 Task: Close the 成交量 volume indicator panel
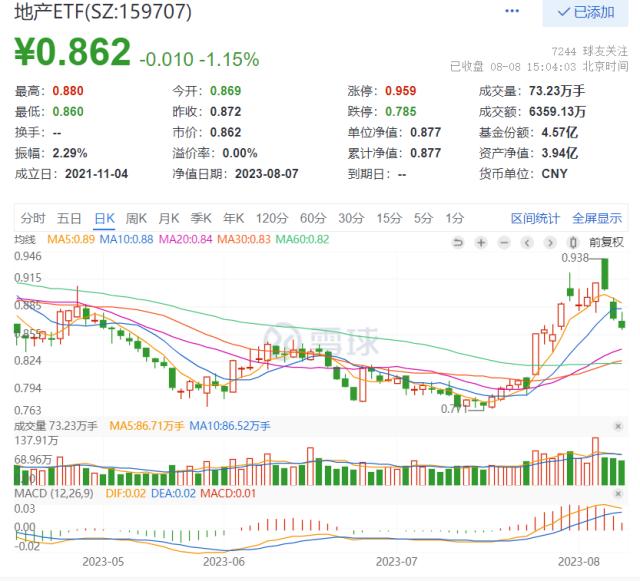[x=618, y=426]
